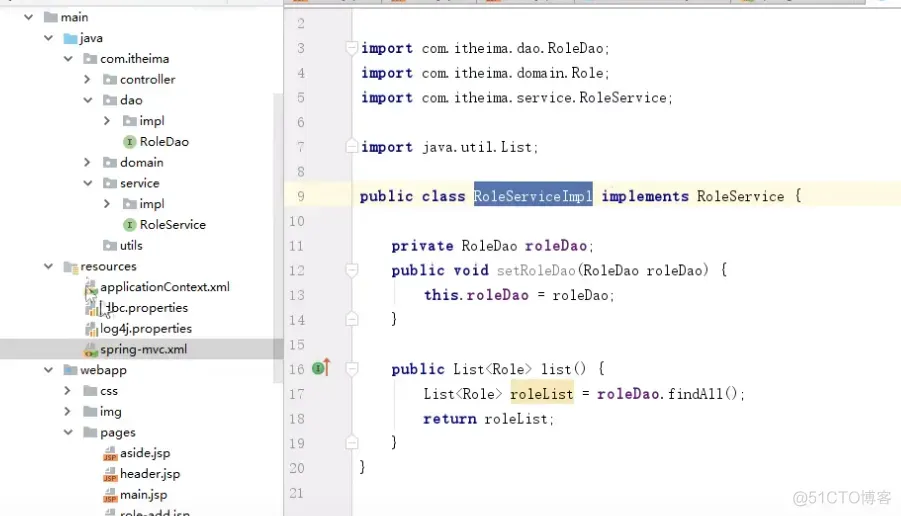Collapse the service package chevron

click(x=87, y=183)
